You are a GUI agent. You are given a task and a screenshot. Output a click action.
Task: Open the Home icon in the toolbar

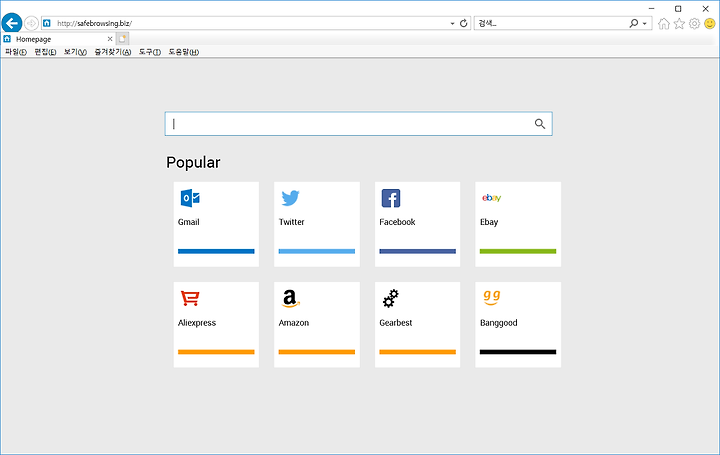click(x=664, y=23)
